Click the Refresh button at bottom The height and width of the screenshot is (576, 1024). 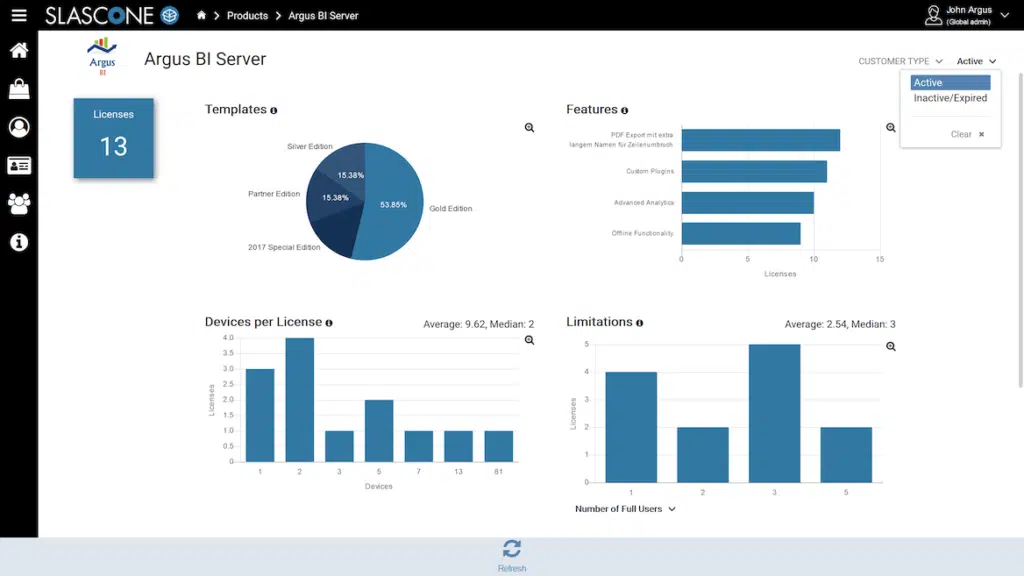tap(512, 554)
